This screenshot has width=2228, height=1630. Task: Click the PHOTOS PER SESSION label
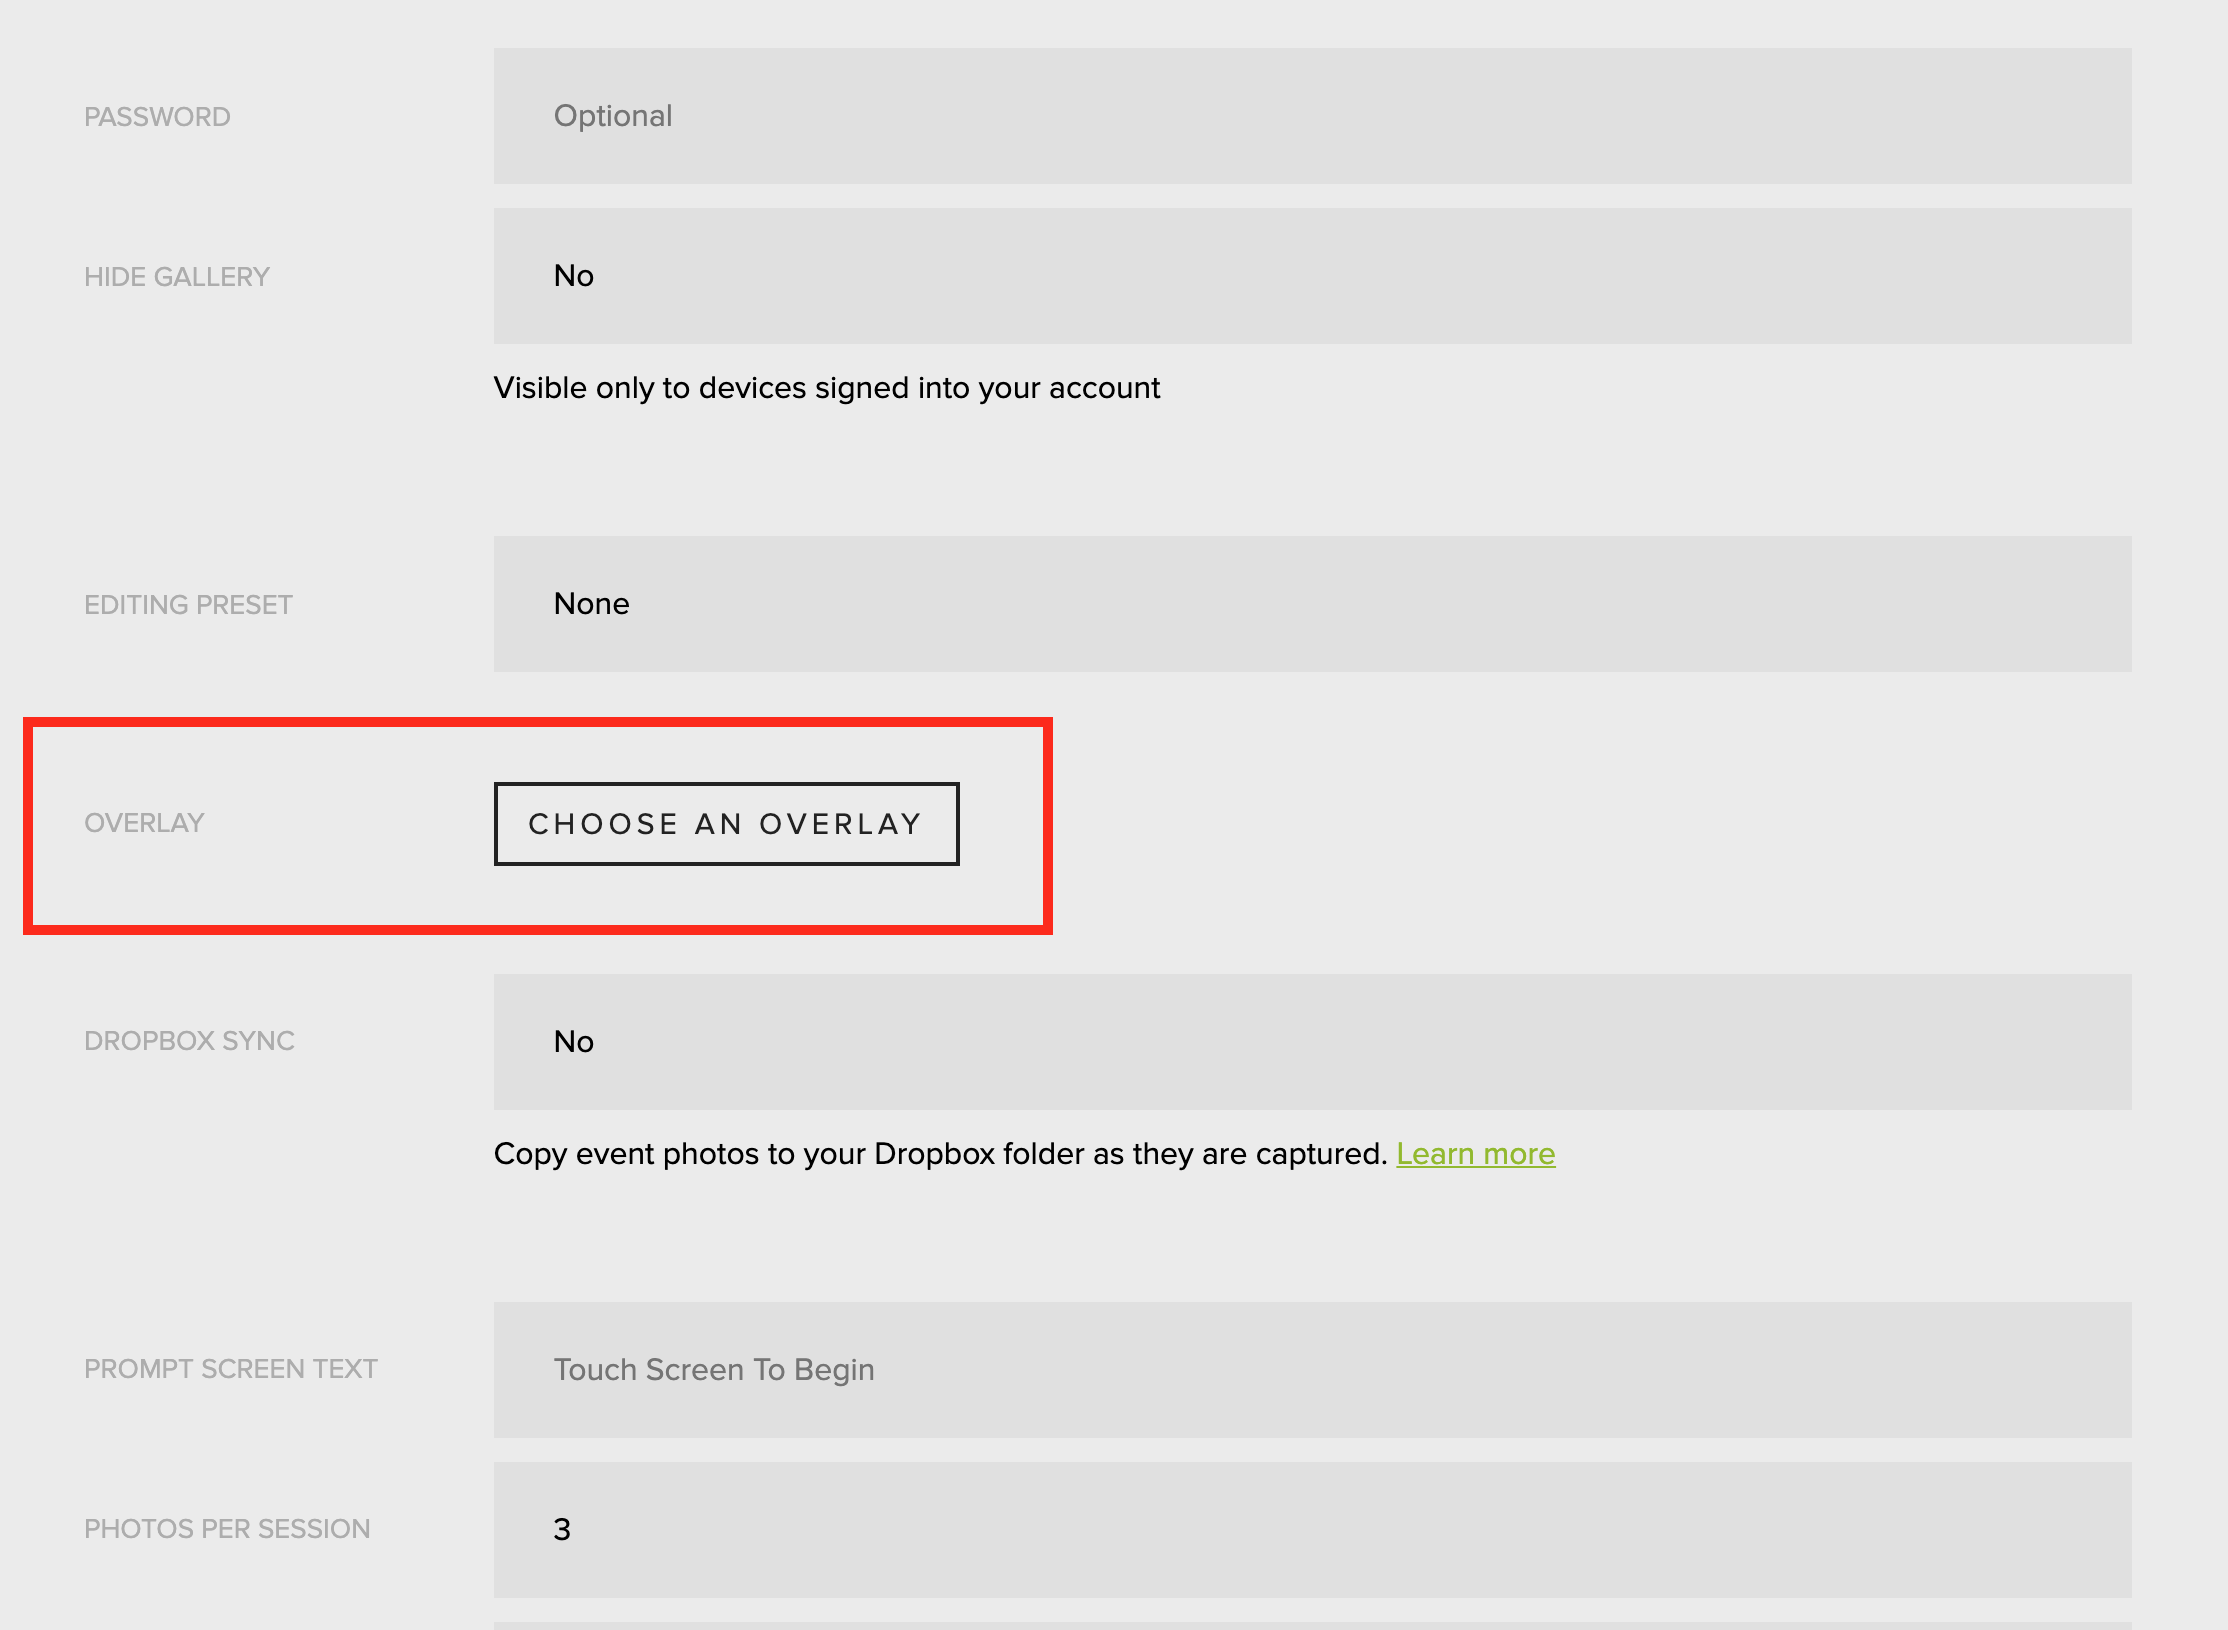click(x=227, y=1529)
